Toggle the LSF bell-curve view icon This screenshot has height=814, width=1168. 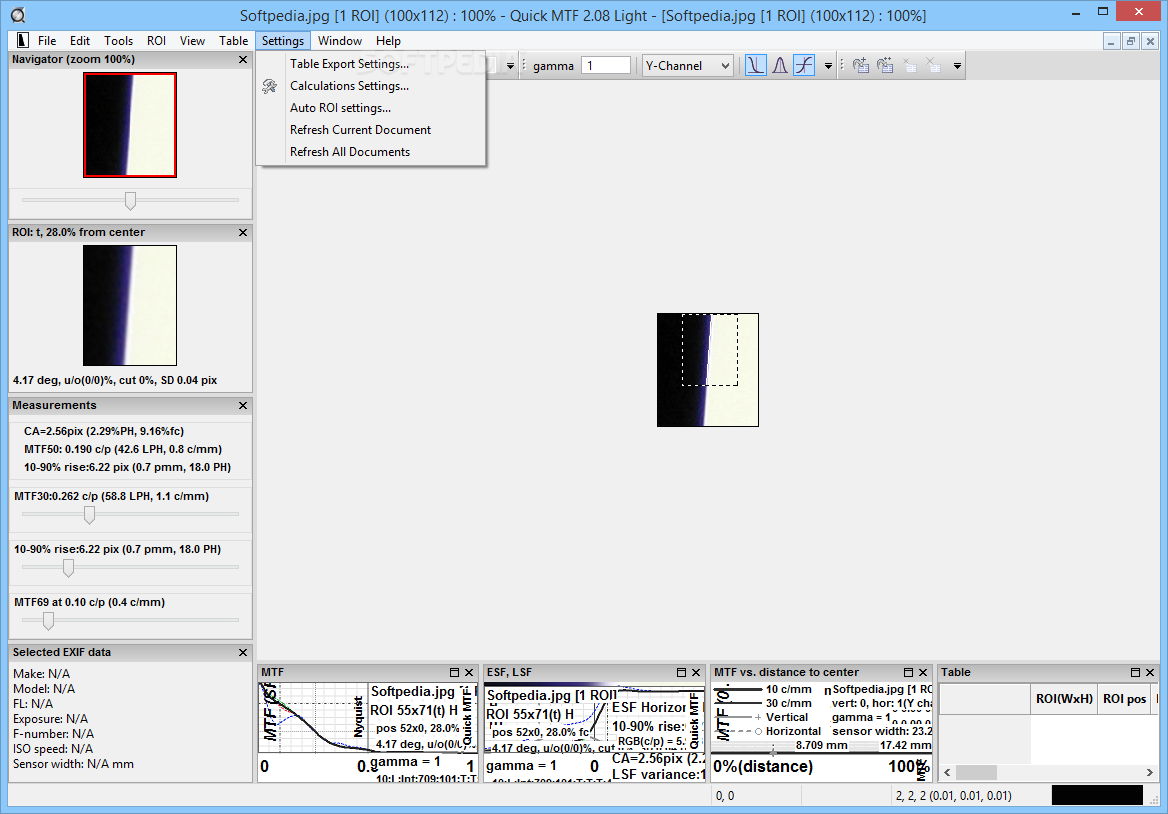[780, 66]
